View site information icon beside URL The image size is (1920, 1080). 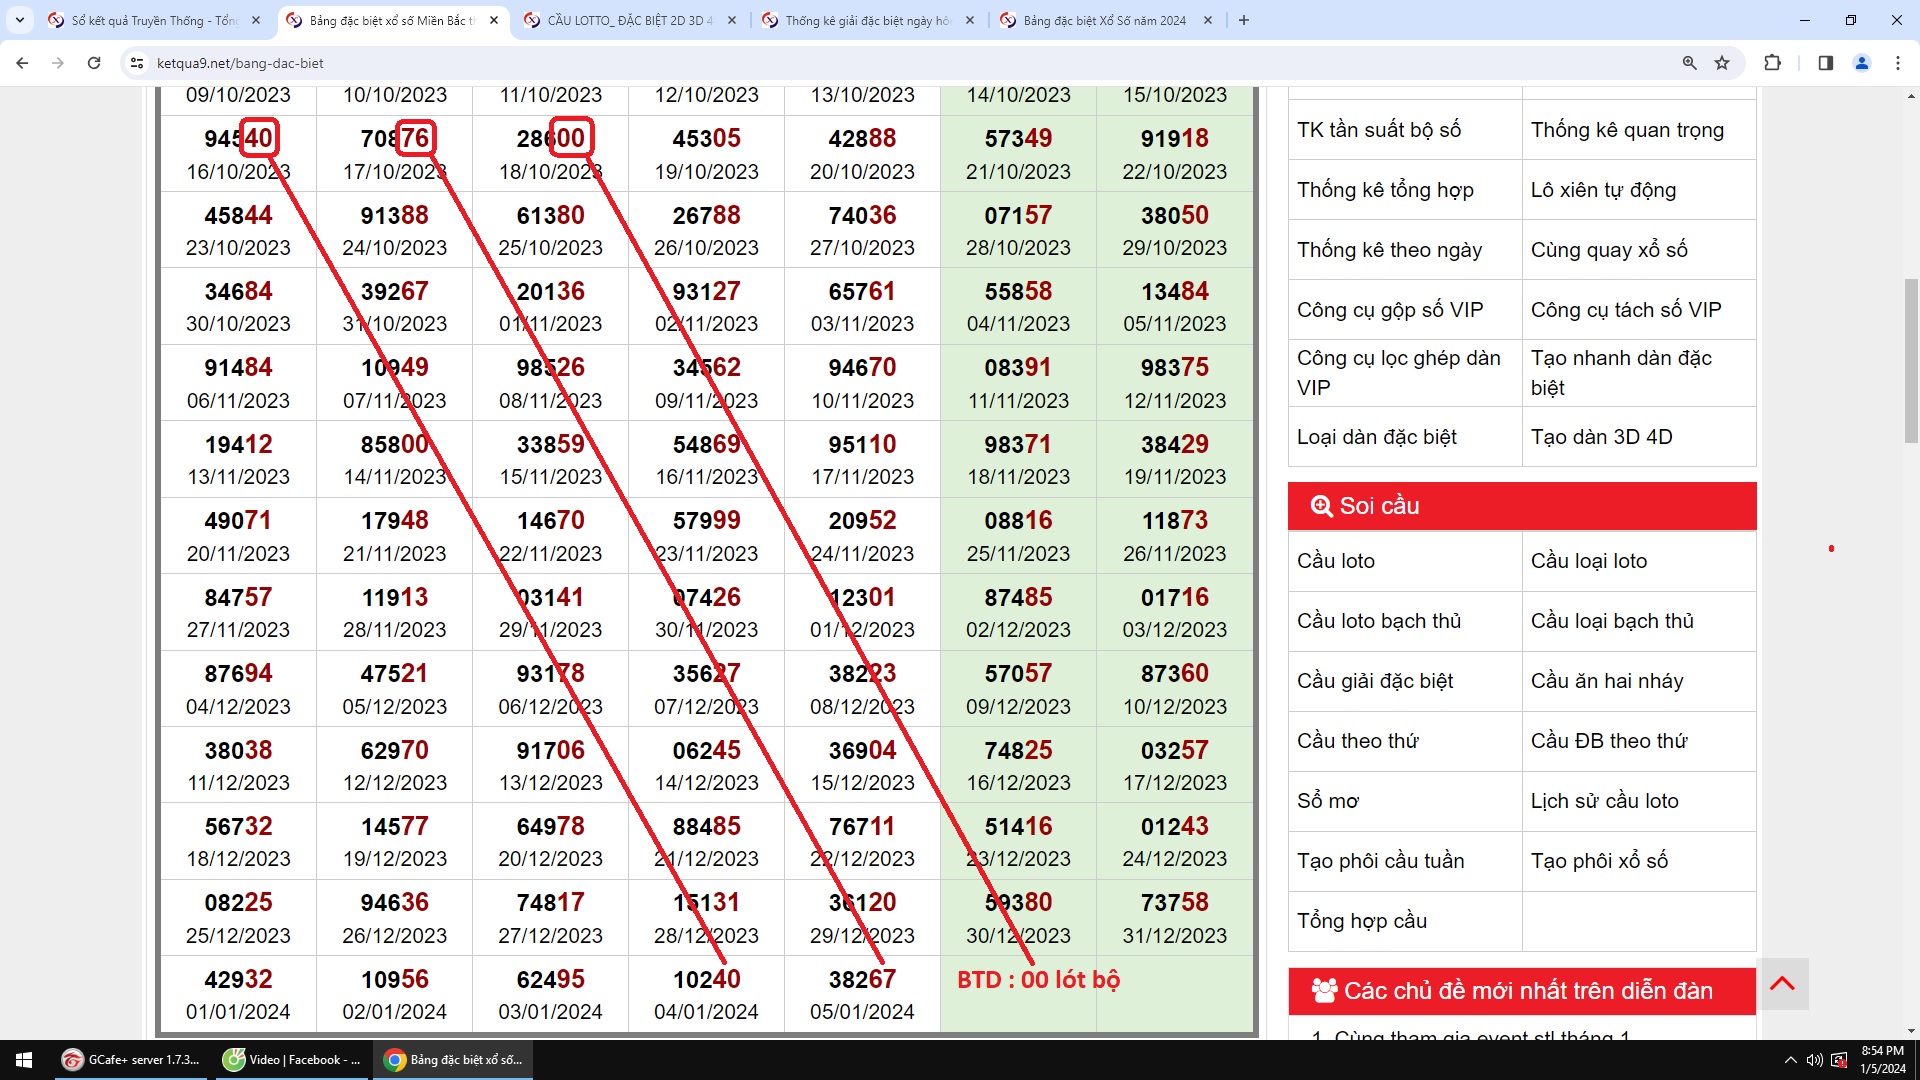137,63
